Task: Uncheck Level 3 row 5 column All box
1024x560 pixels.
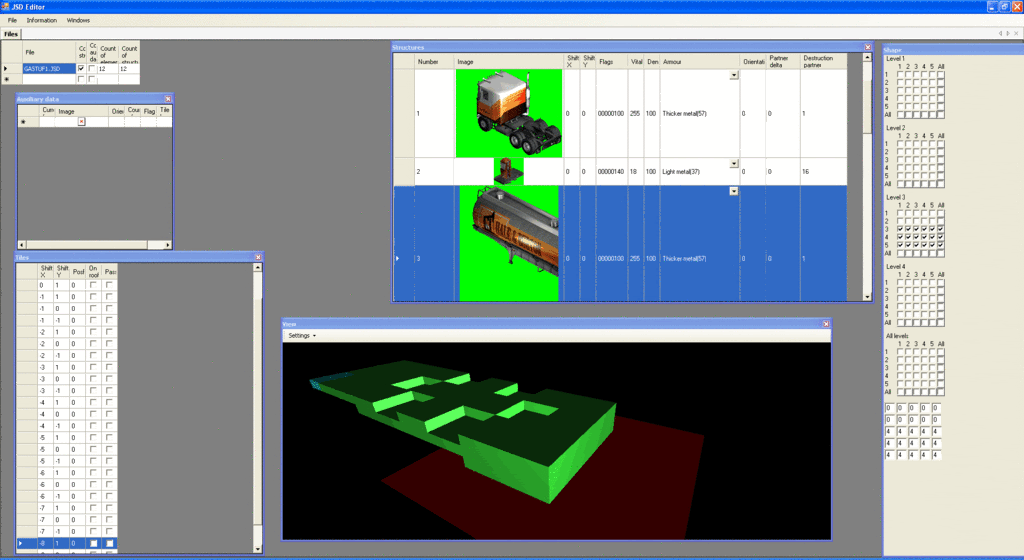Action: 940,245
